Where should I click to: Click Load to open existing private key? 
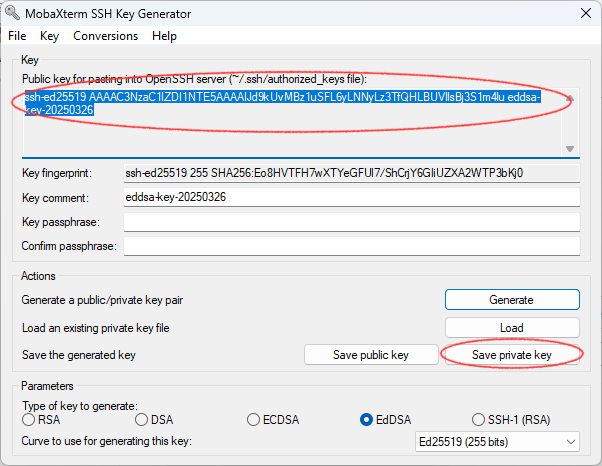tap(511, 327)
